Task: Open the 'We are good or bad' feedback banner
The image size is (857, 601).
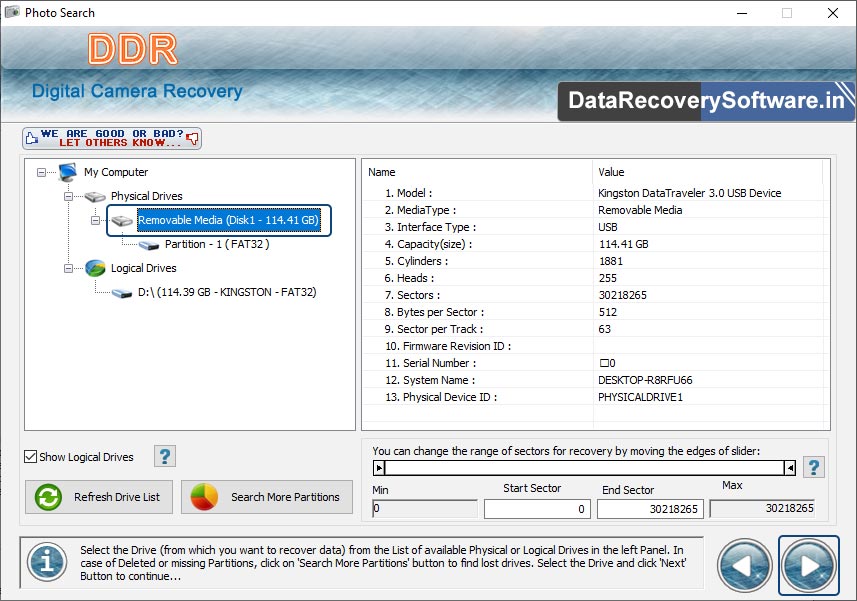Action: (112, 138)
